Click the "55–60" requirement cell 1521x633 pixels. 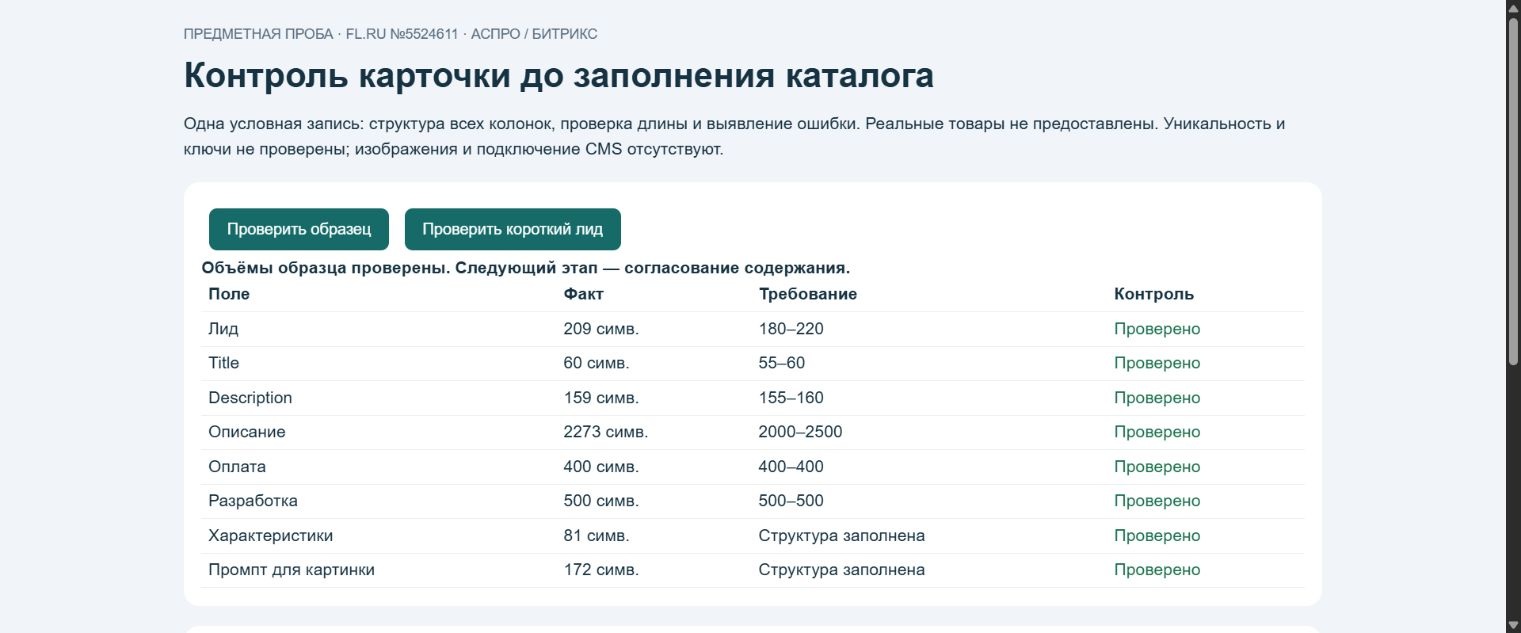click(x=782, y=363)
